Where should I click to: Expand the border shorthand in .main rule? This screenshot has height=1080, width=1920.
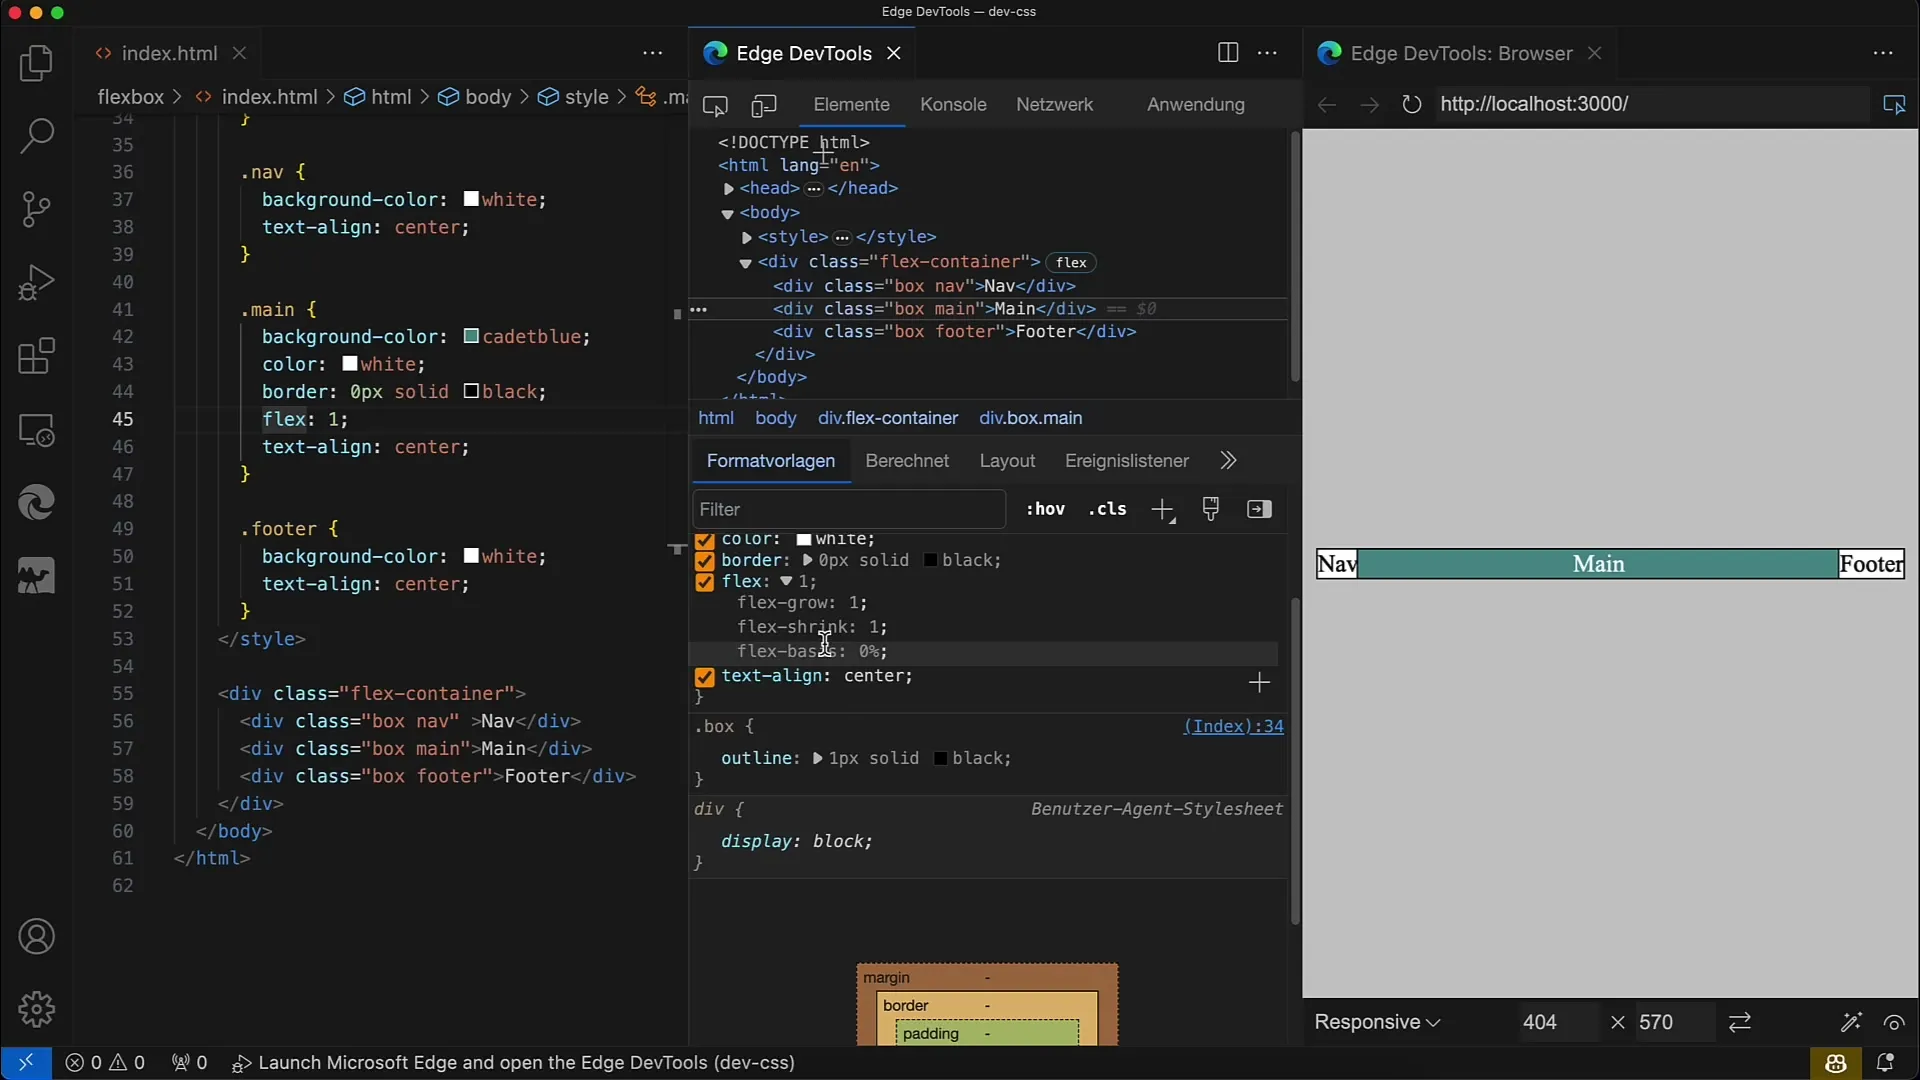(x=807, y=560)
